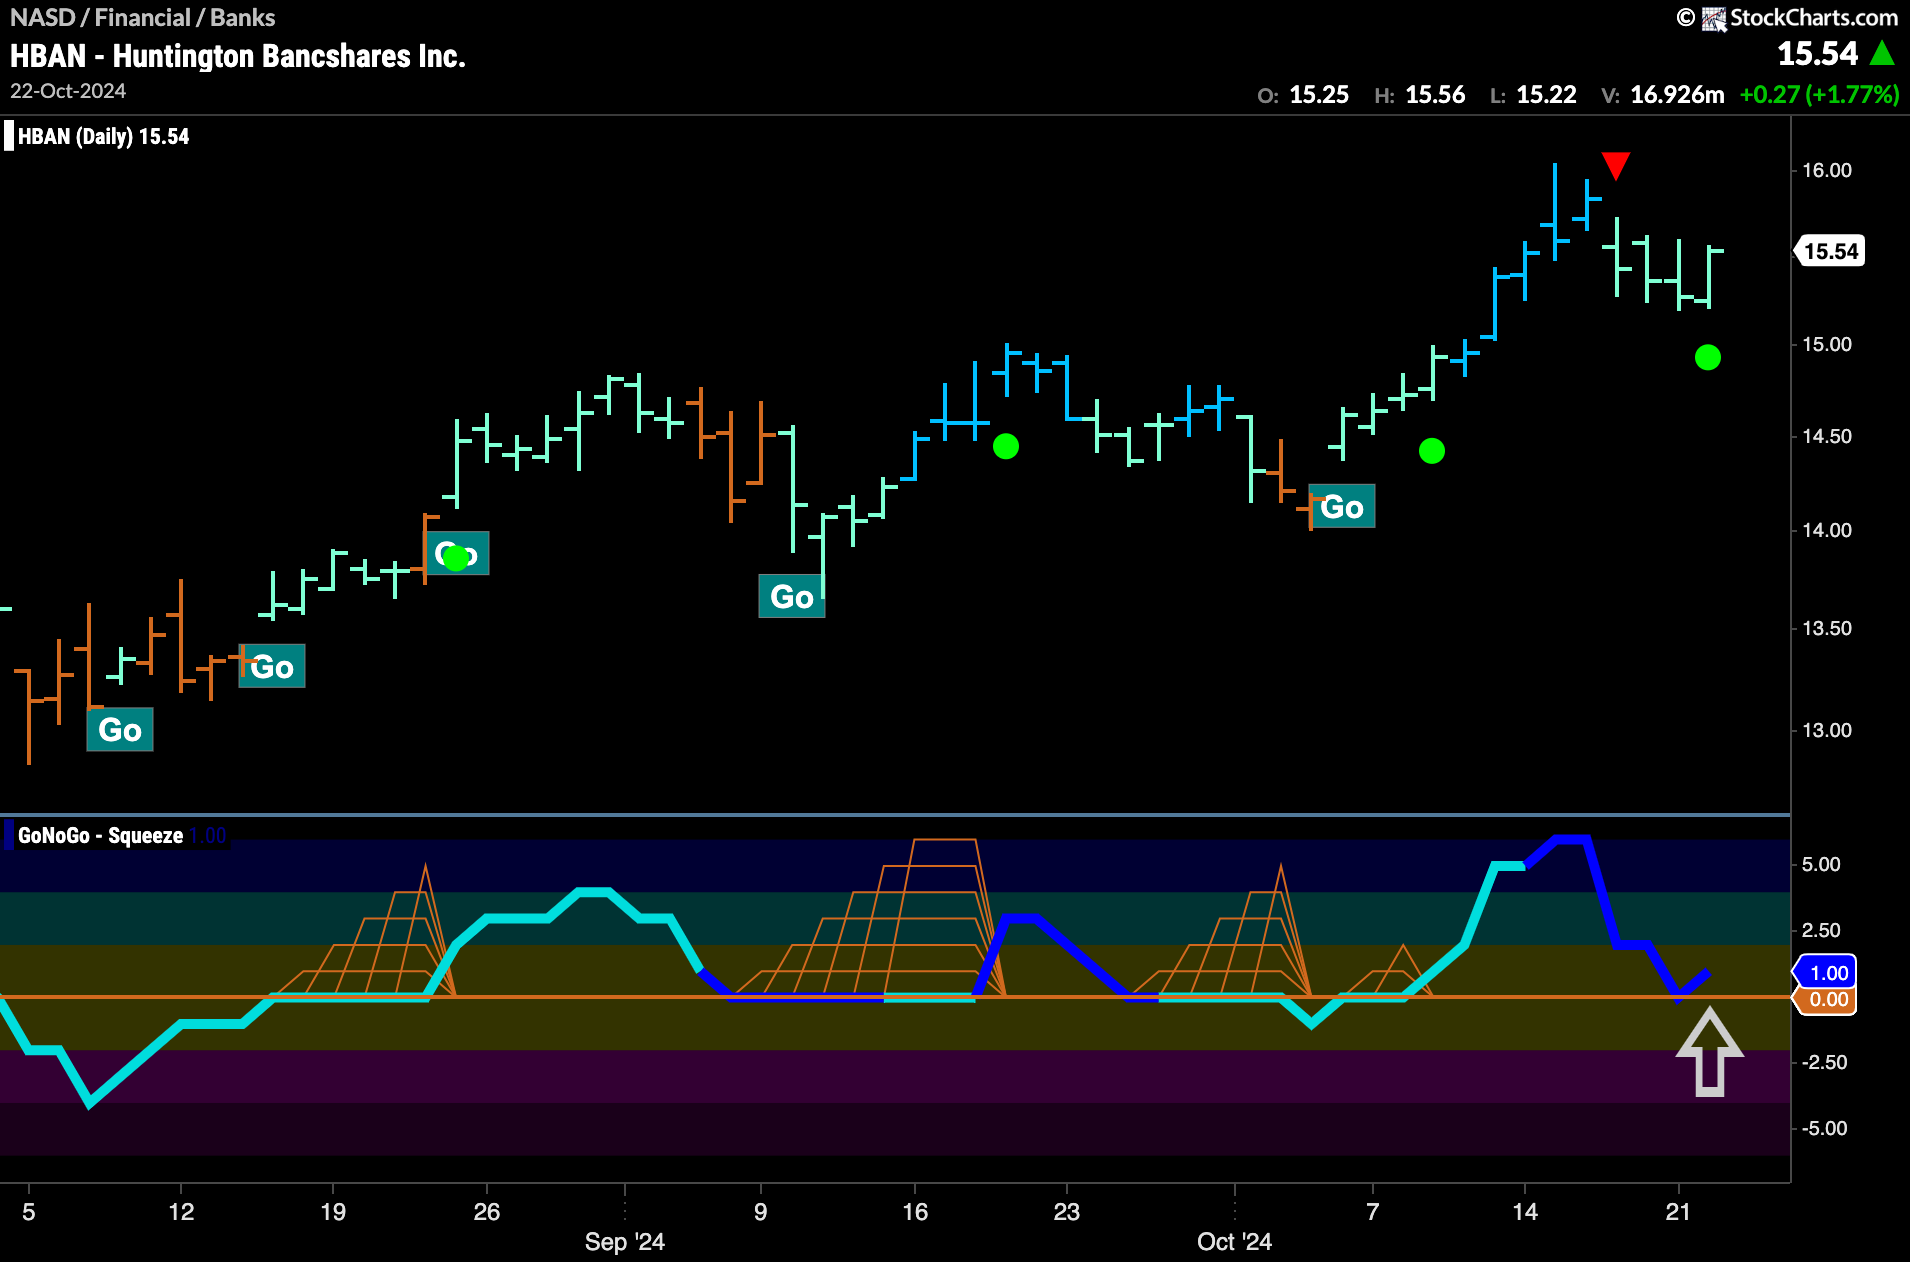This screenshot has height=1262, width=1910.
Task: Click the 23 date tick label
Action: click(1067, 1212)
